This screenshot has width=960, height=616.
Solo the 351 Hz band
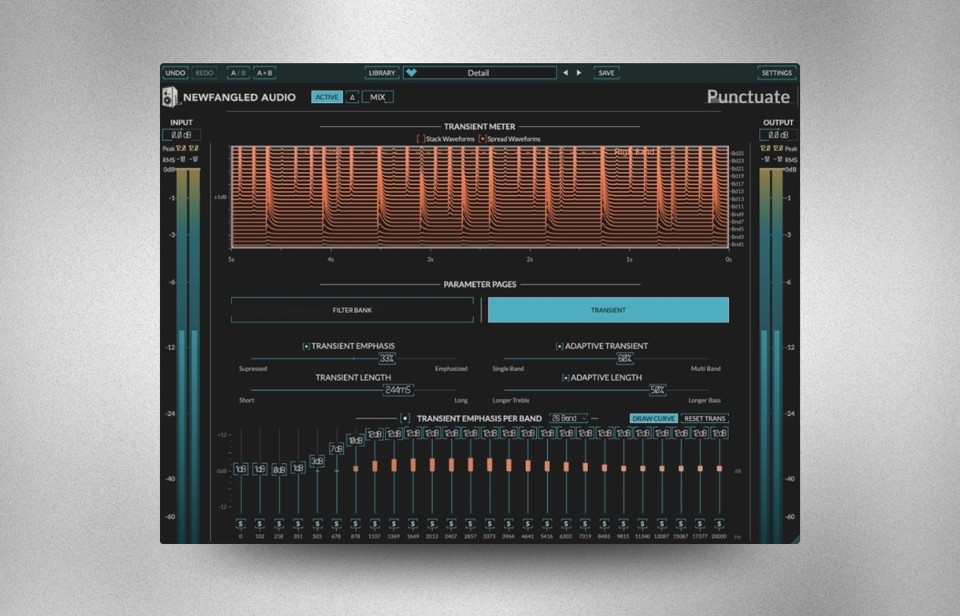coord(298,524)
